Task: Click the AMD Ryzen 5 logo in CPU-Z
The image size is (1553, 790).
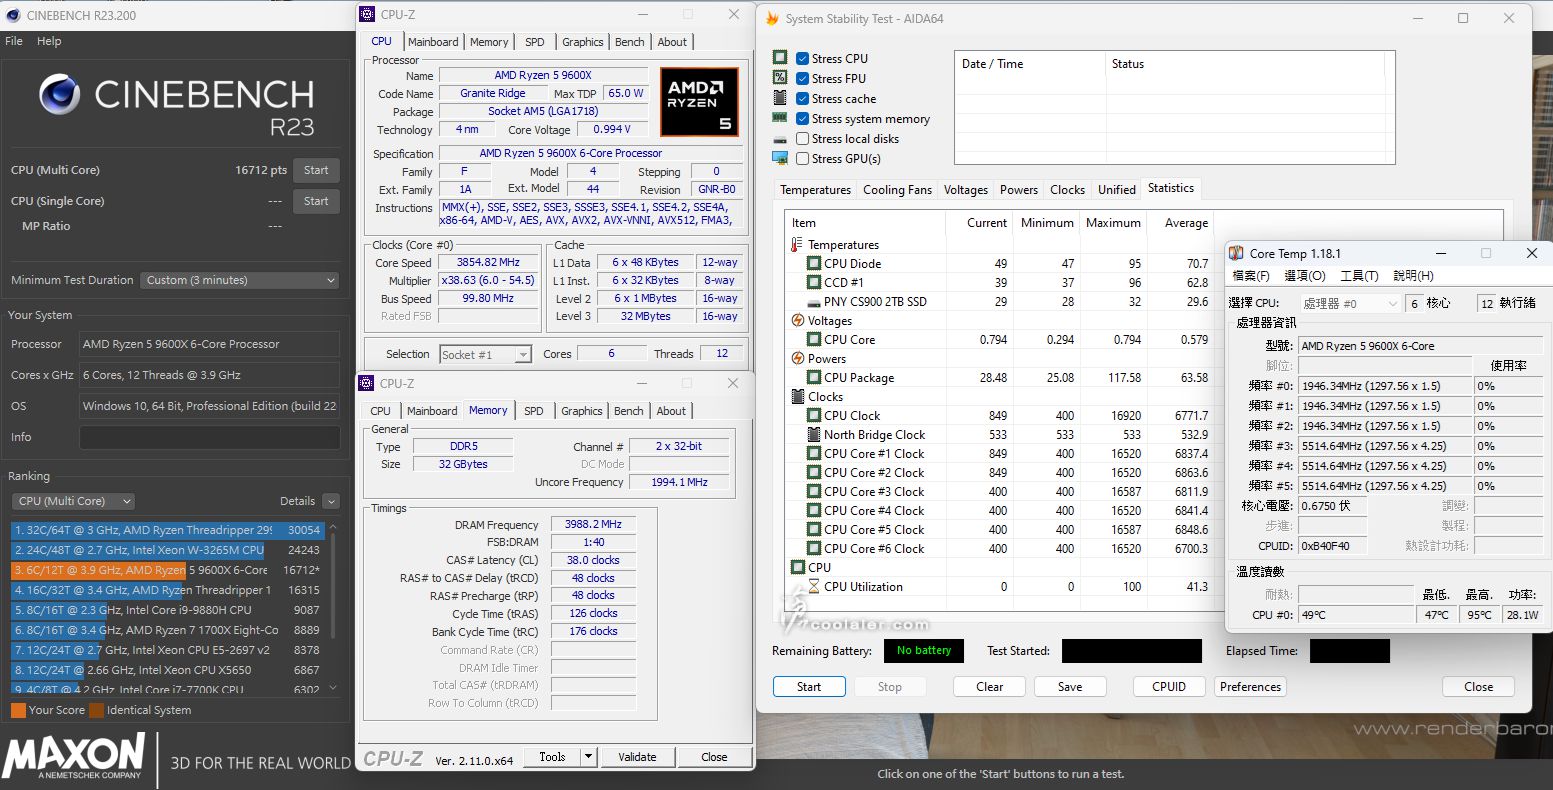Action: pyautogui.click(x=699, y=102)
